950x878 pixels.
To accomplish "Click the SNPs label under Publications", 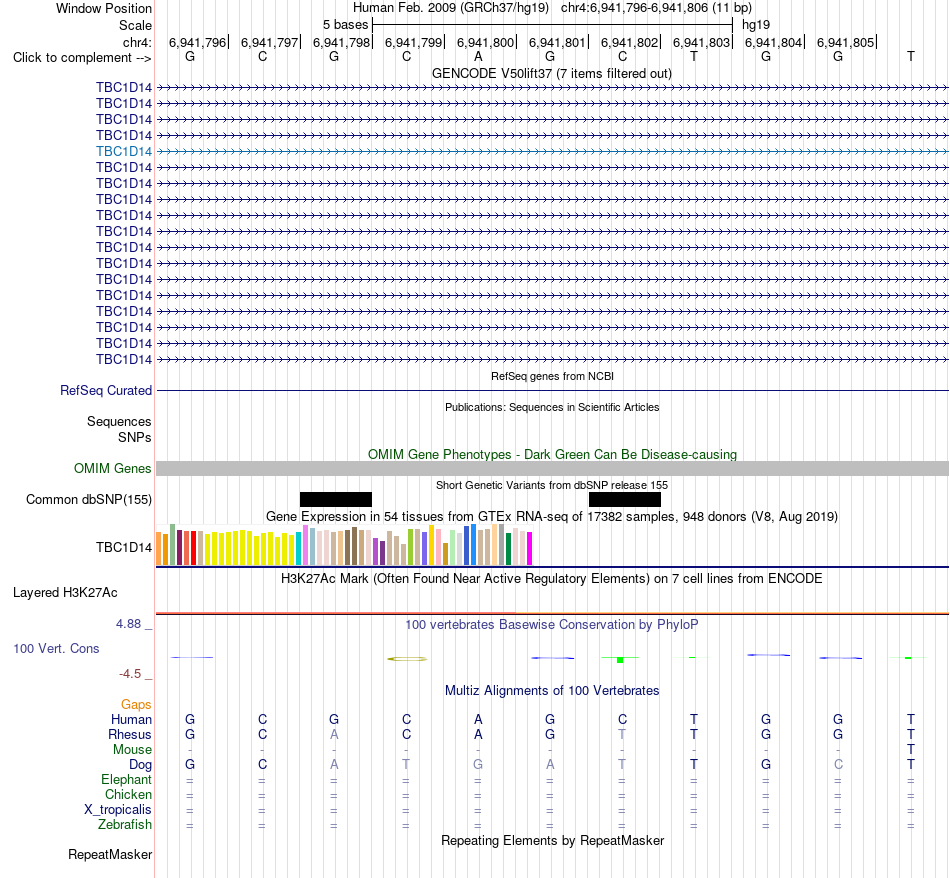I will 135,437.
